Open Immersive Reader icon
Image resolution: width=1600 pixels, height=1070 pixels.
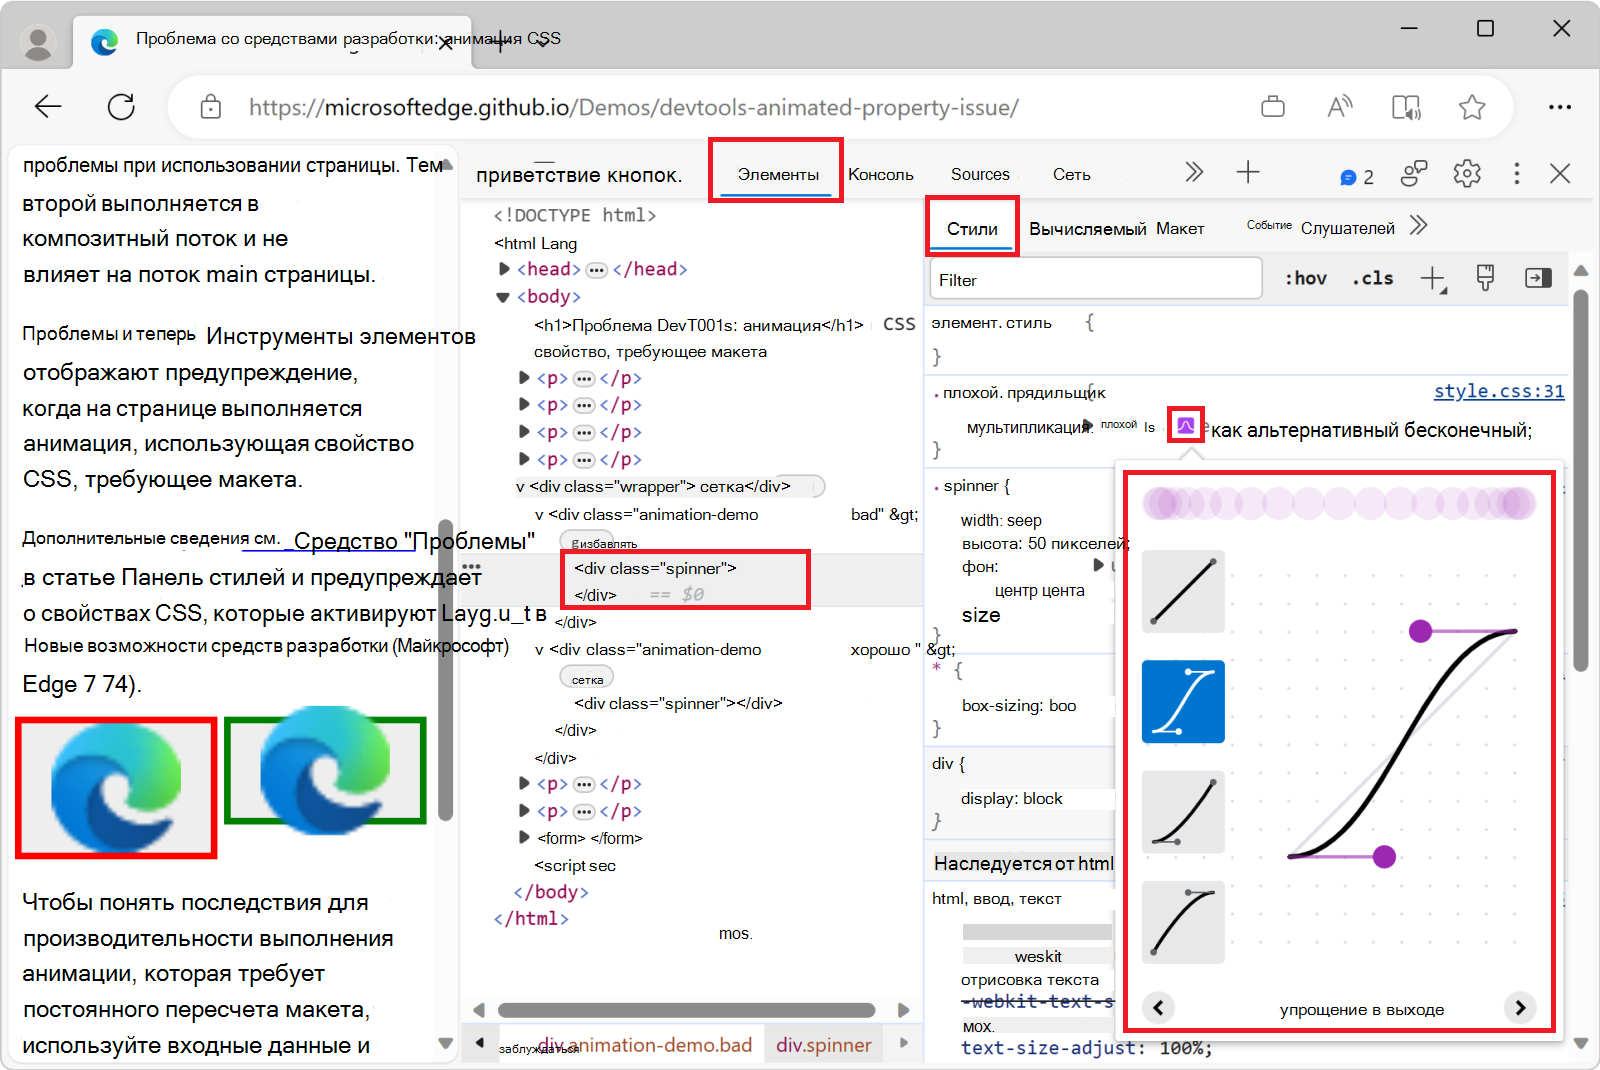pos(1406,107)
